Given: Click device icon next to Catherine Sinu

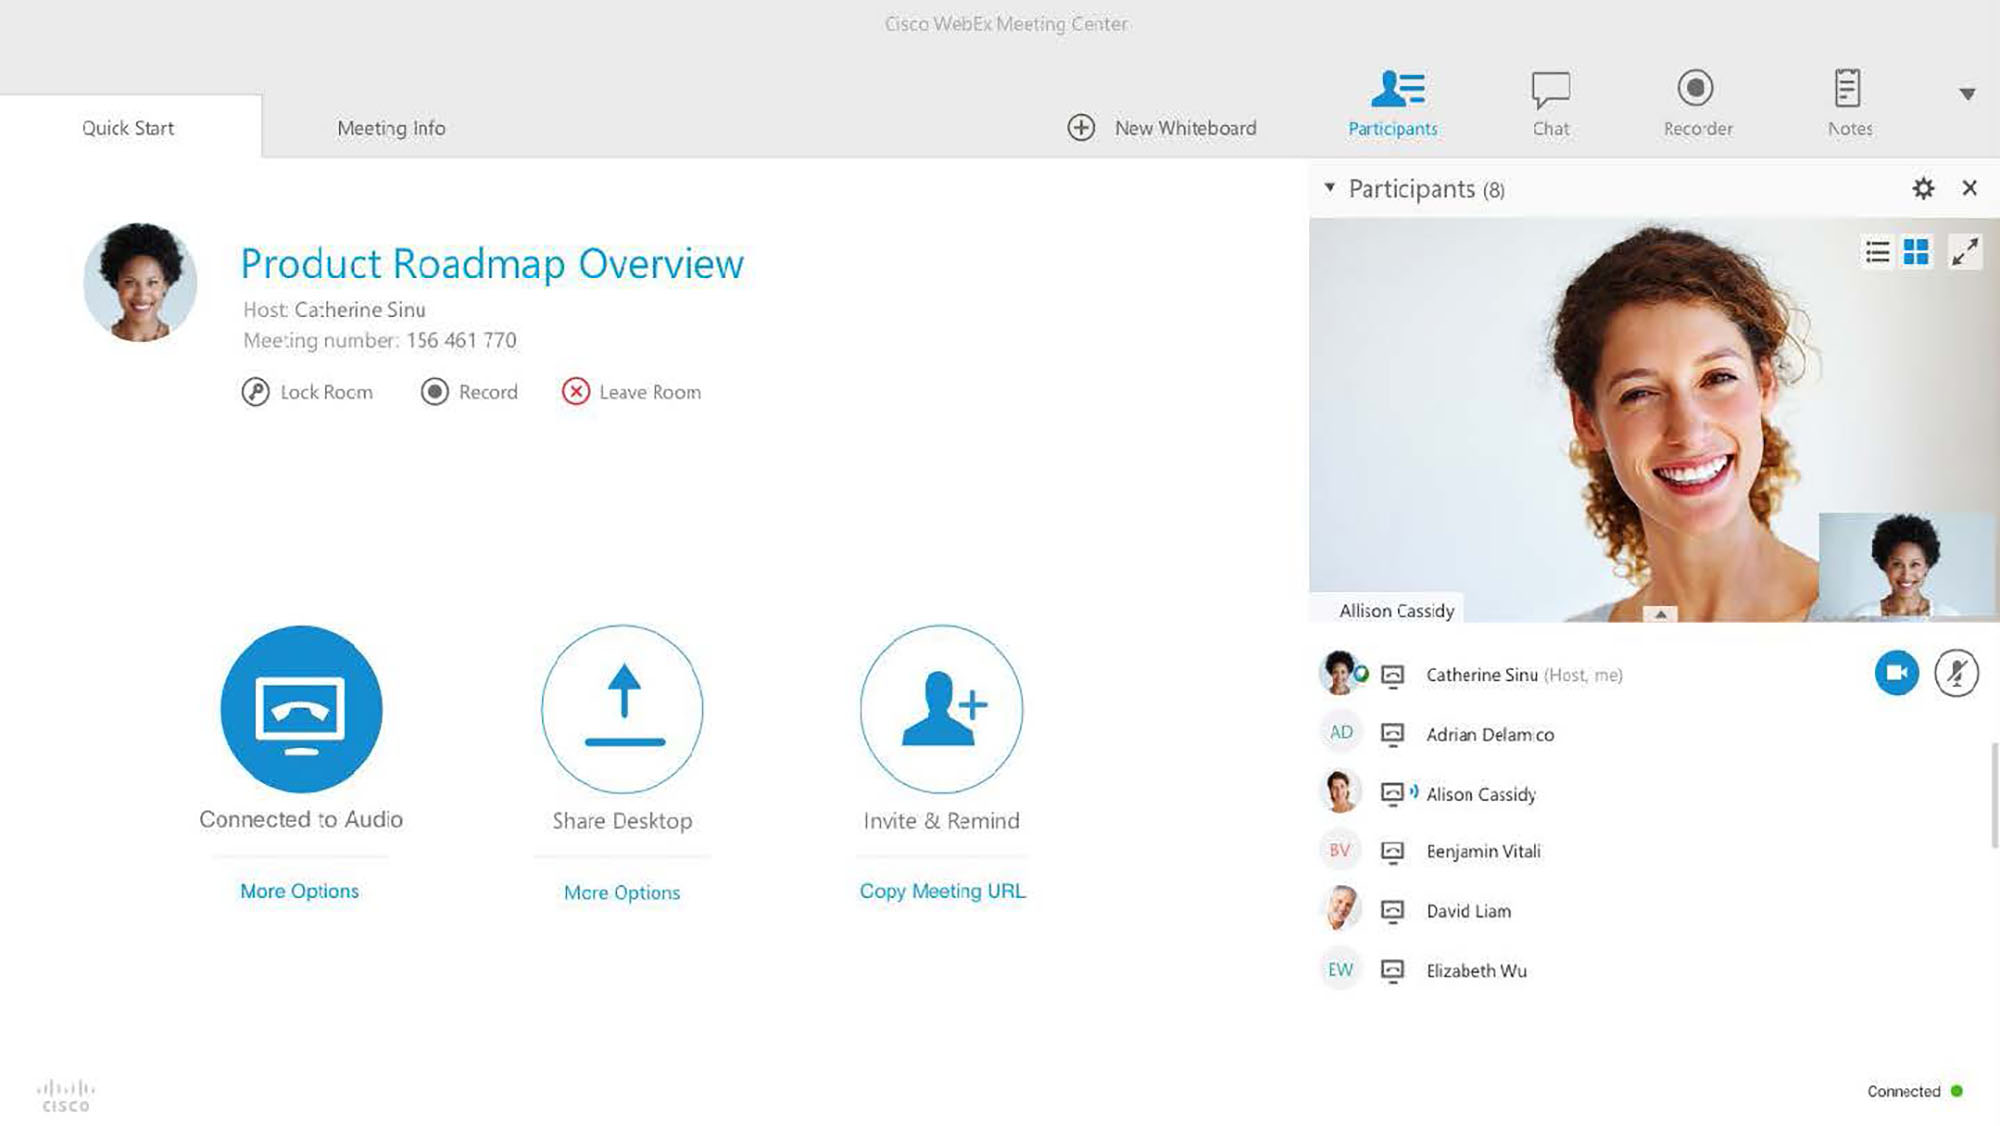Looking at the screenshot, I should point(1392,676).
